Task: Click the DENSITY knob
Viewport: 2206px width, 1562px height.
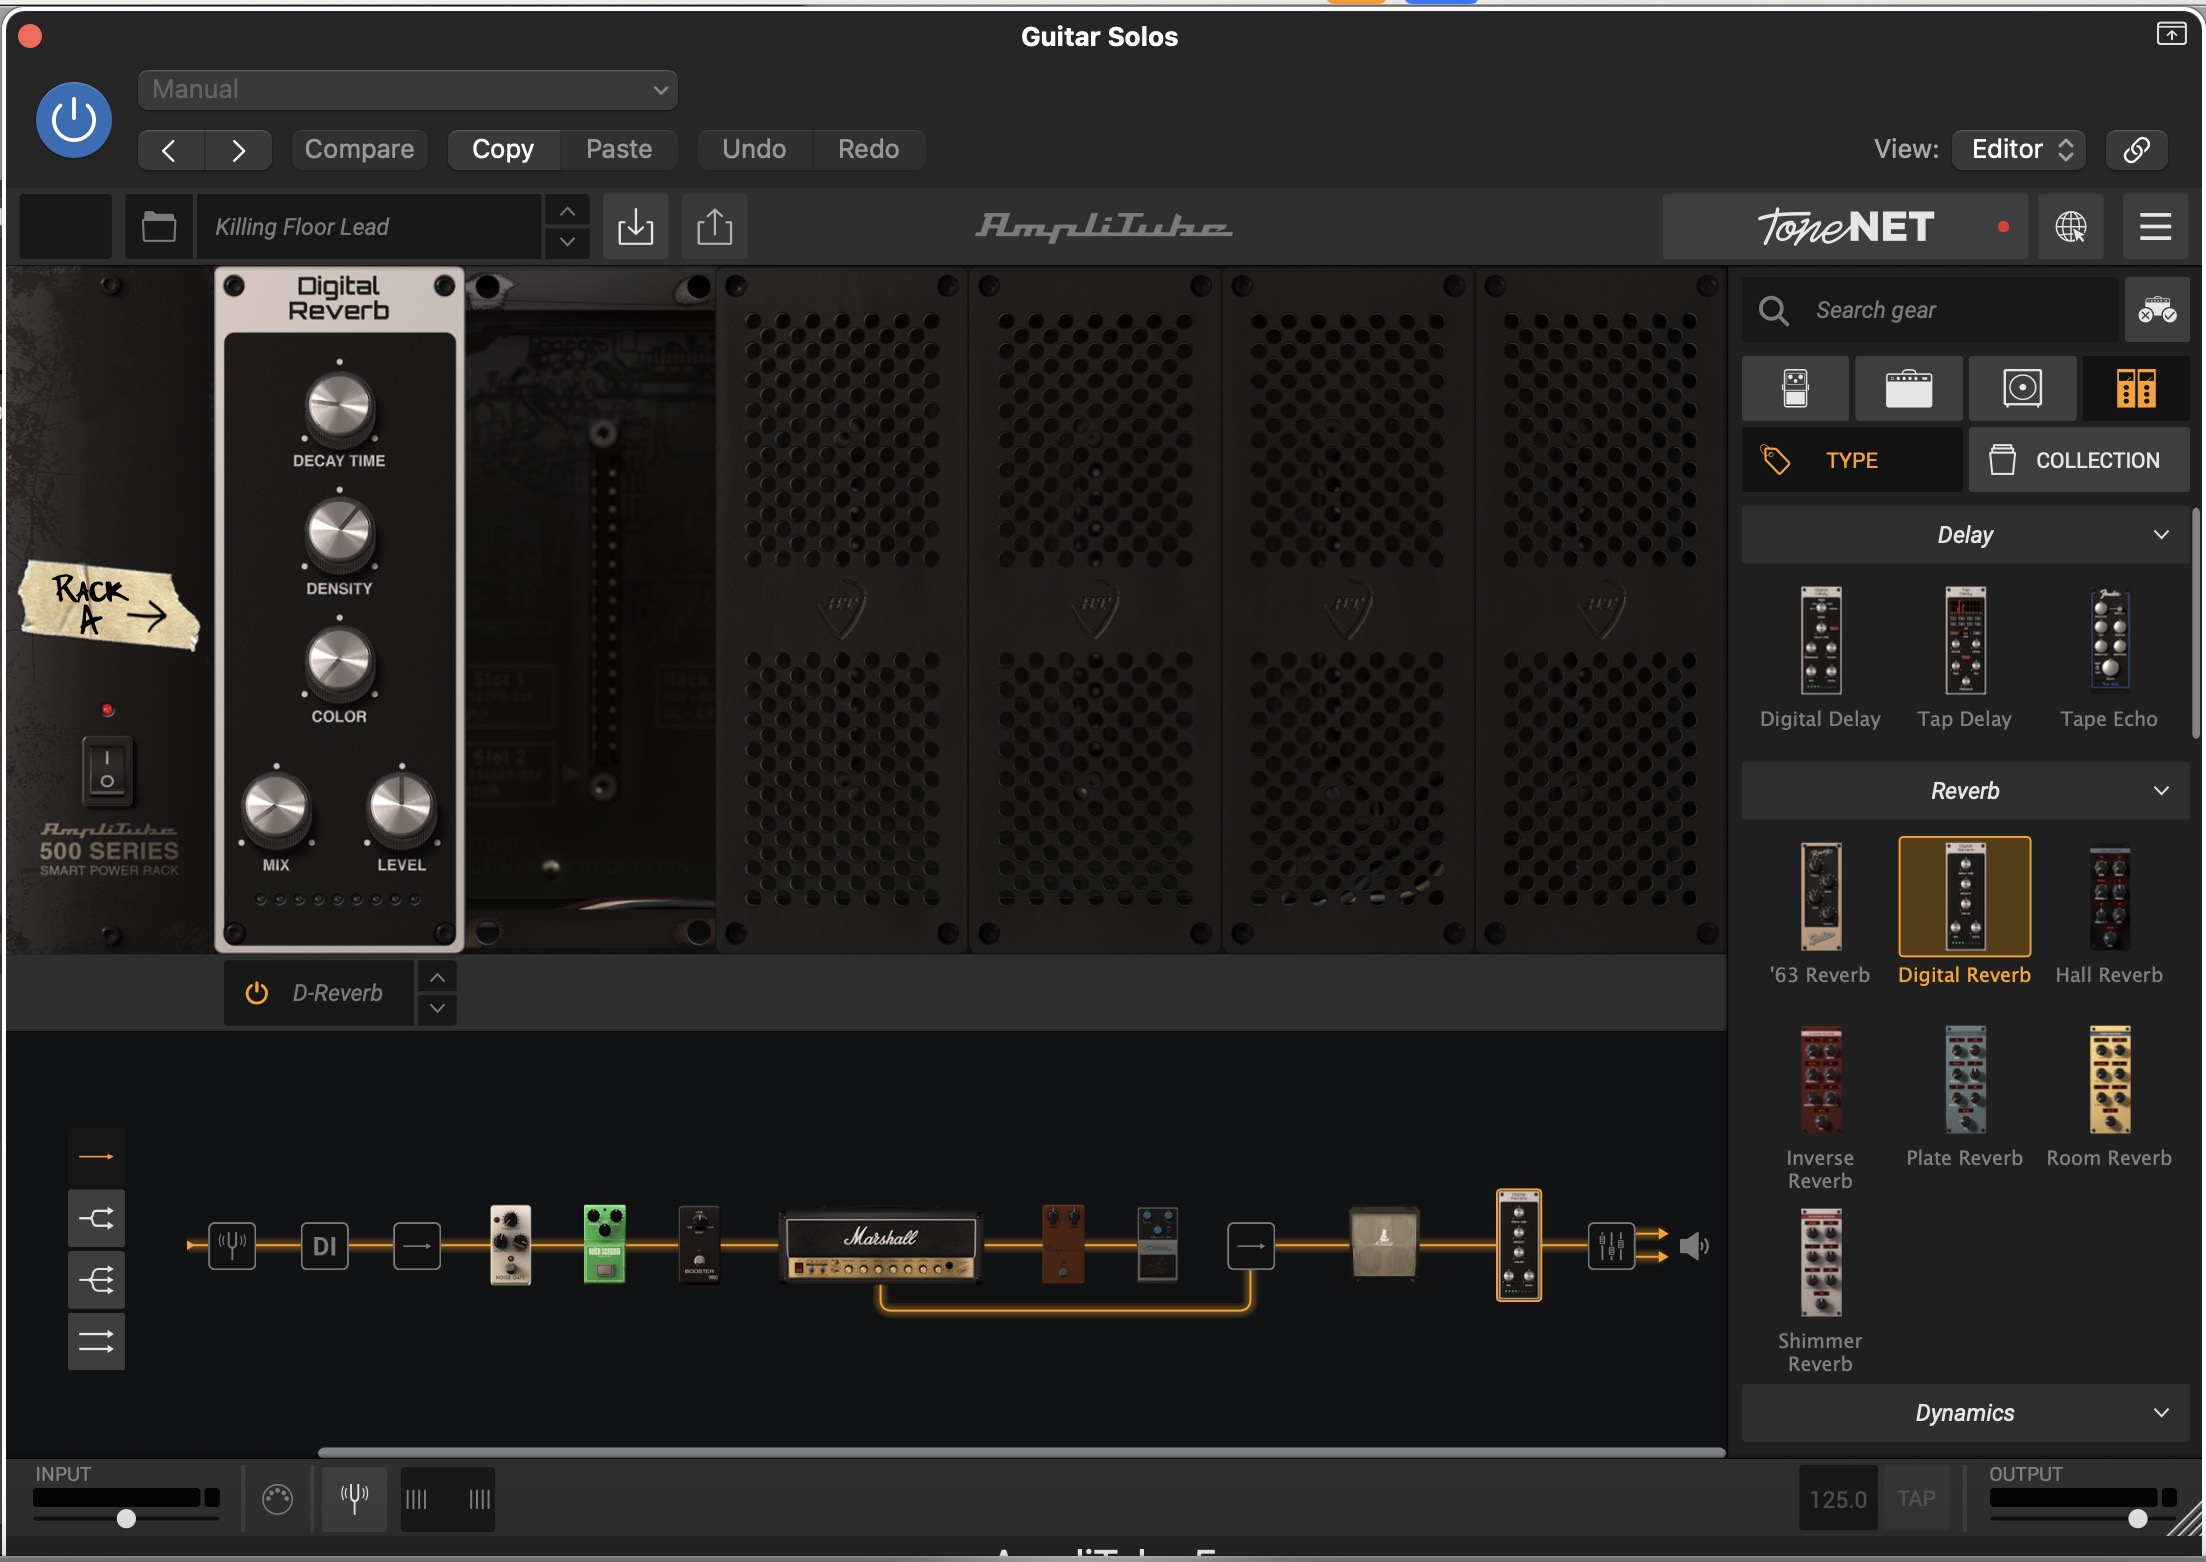Action: 339,534
